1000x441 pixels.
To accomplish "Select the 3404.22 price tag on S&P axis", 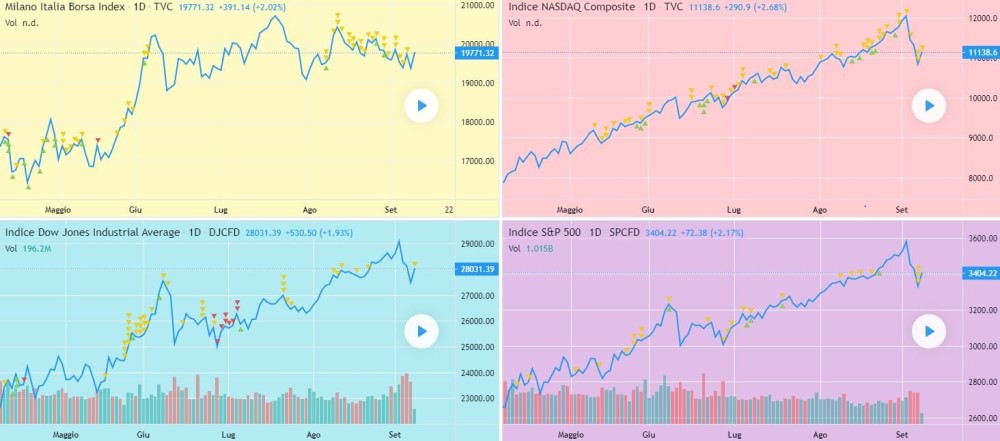I will point(976,272).
